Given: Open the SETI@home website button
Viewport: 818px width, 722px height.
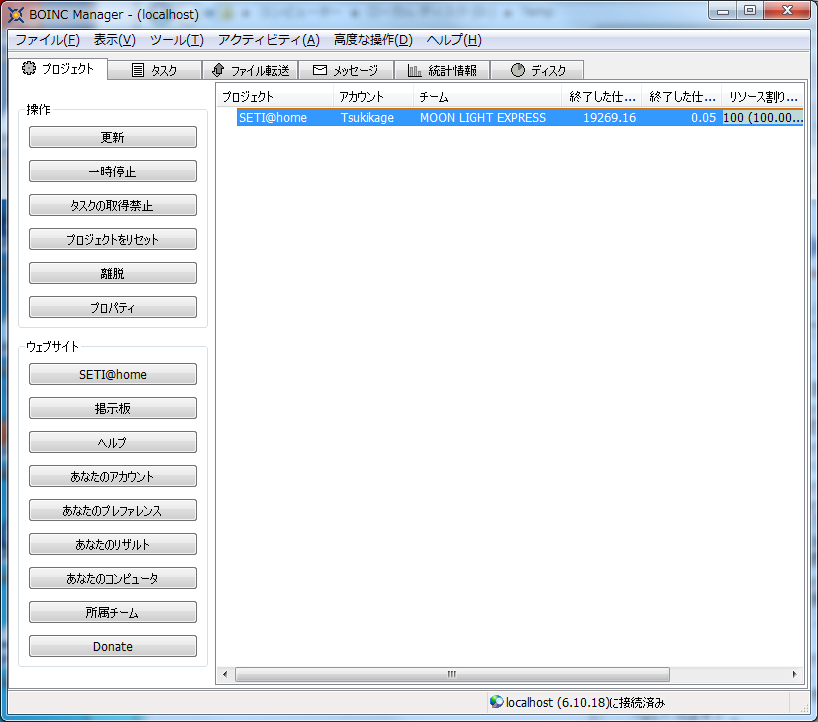Looking at the screenshot, I should [113, 374].
